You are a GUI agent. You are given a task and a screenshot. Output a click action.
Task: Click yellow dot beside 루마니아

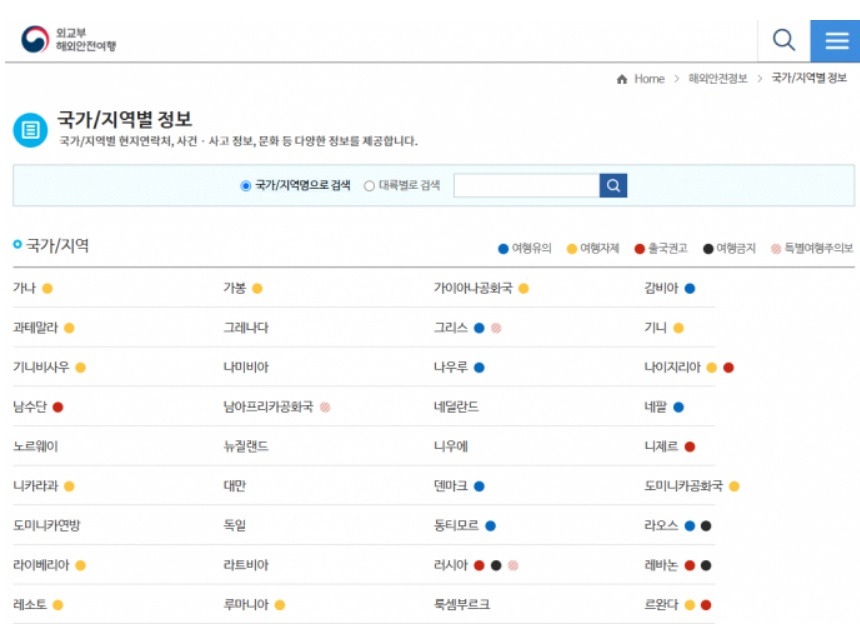click(x=280, y=605)
